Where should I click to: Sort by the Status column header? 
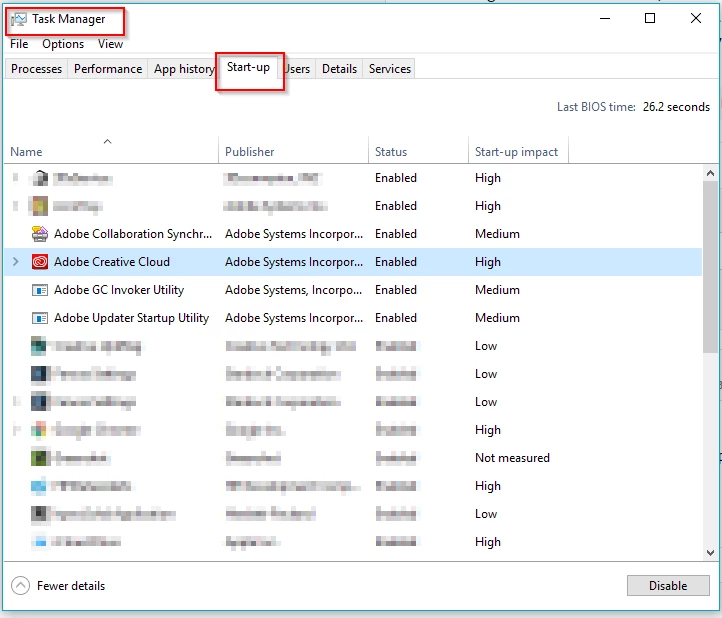pos(418,149)
